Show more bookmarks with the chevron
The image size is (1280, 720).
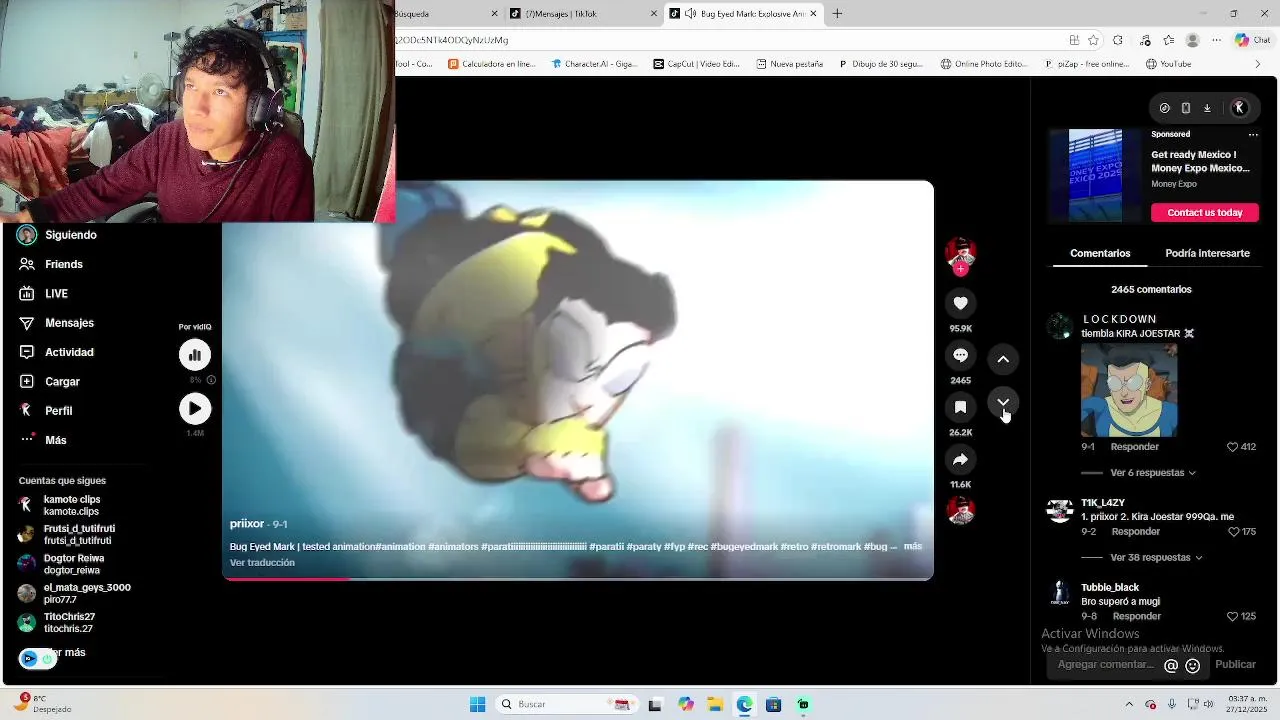(1258, 64)
